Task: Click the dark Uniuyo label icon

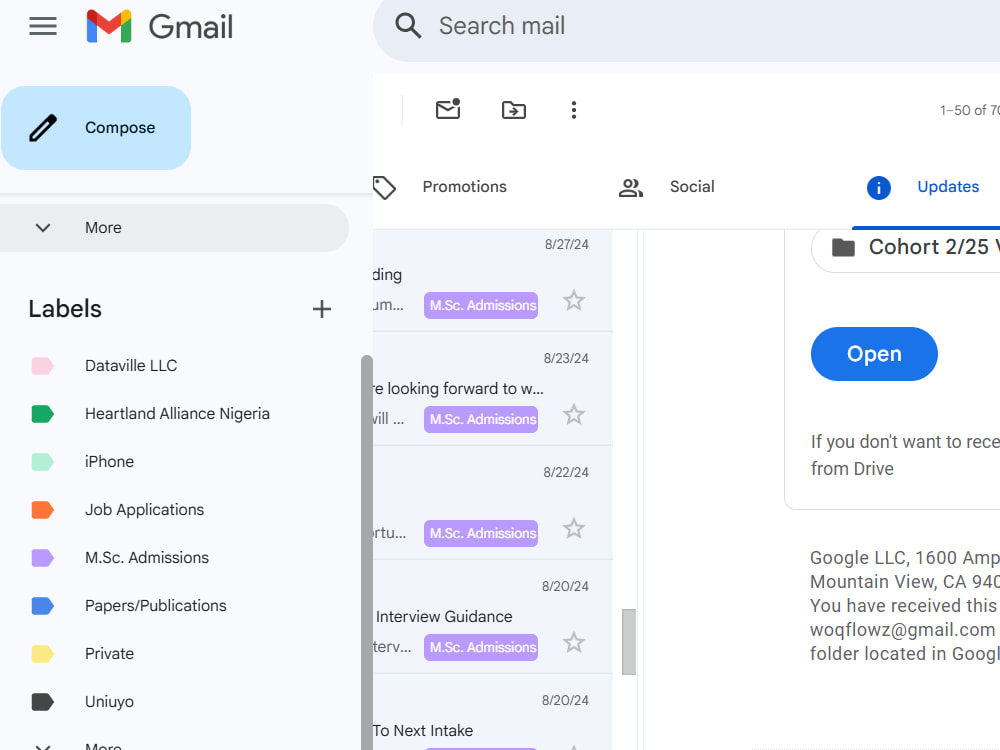Action: click(42, 702)
